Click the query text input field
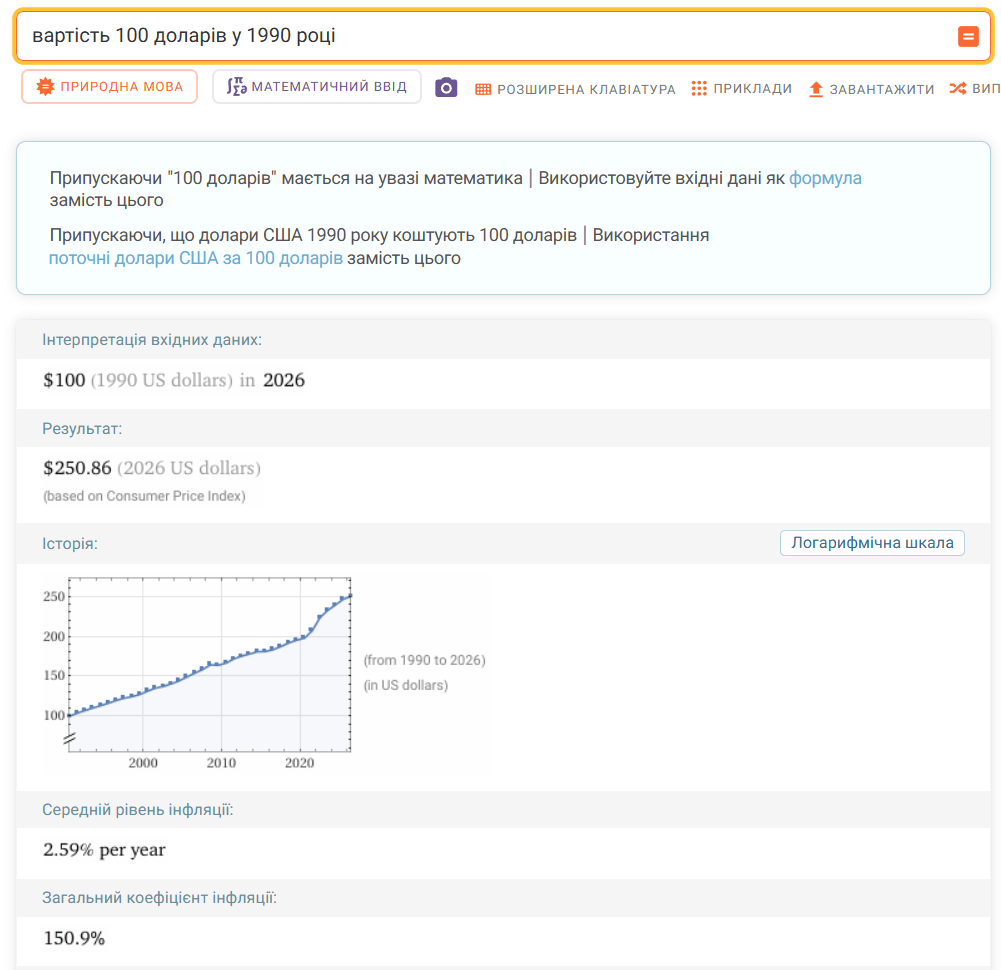 [x=480, y=37]
